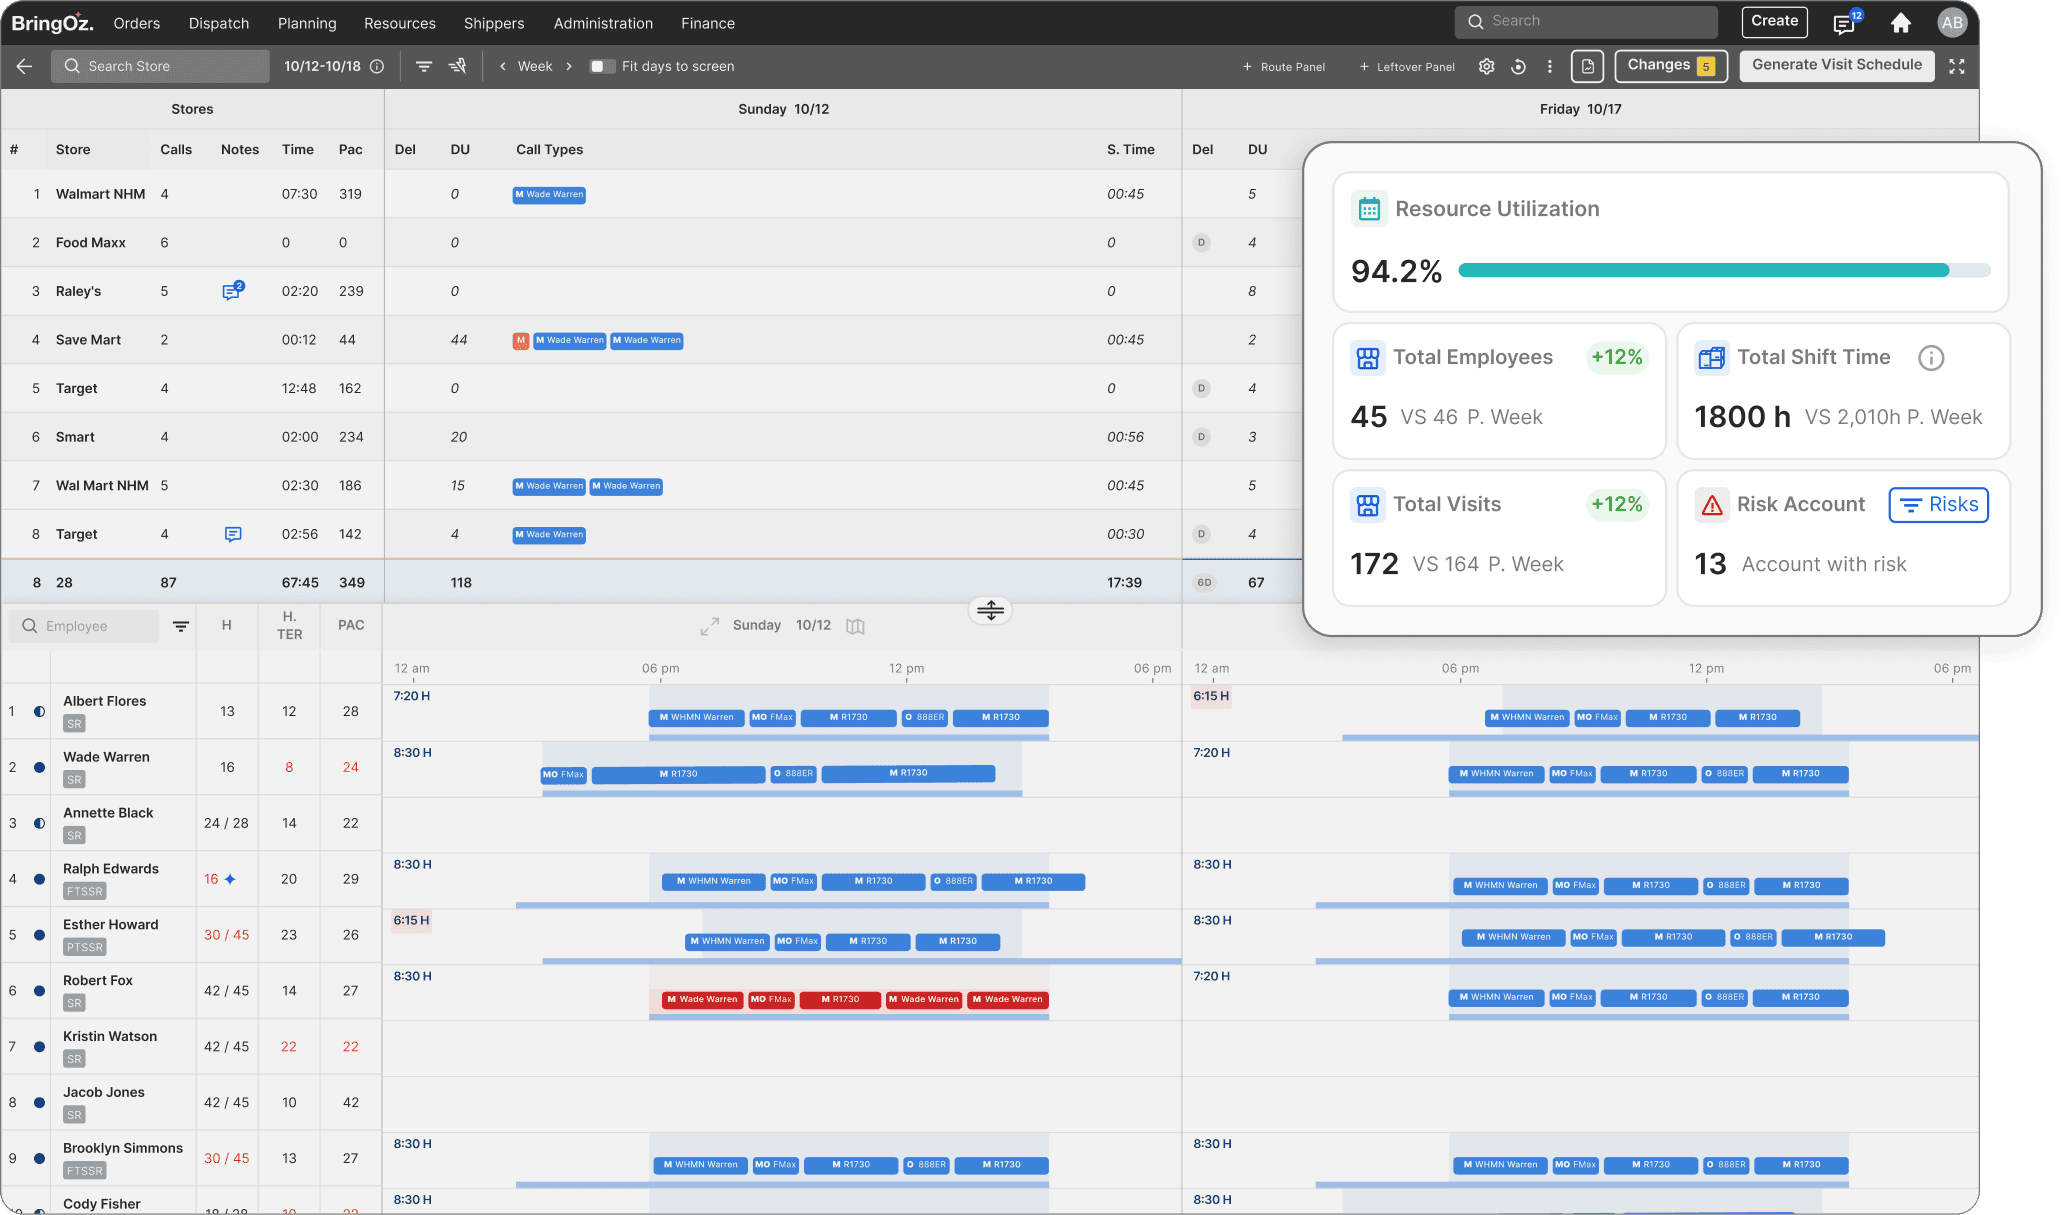Go to home via house icon
This screenshot has height=1215, width=2067.
point(1901,23)
